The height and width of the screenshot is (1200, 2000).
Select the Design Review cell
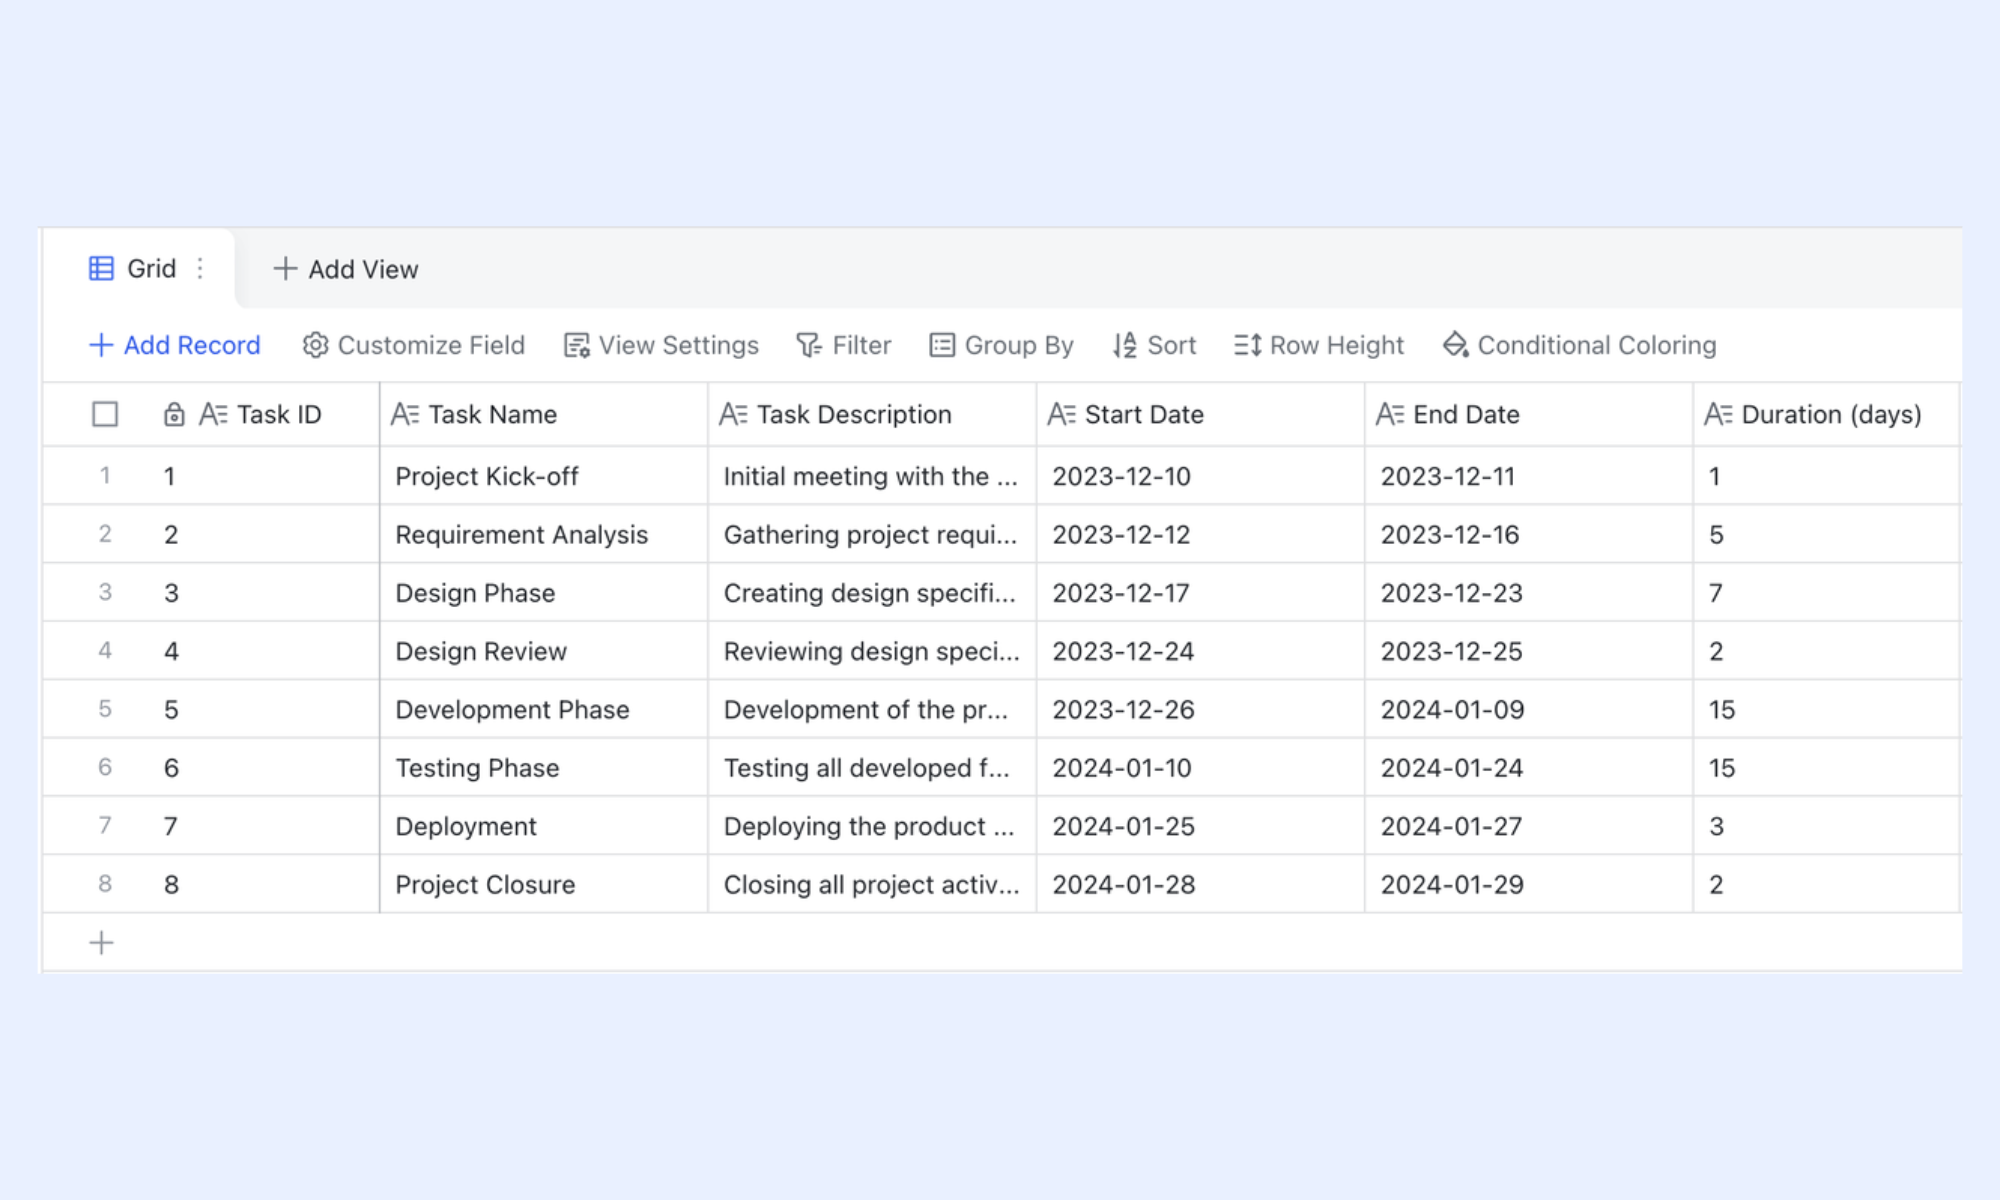[544, 651]
